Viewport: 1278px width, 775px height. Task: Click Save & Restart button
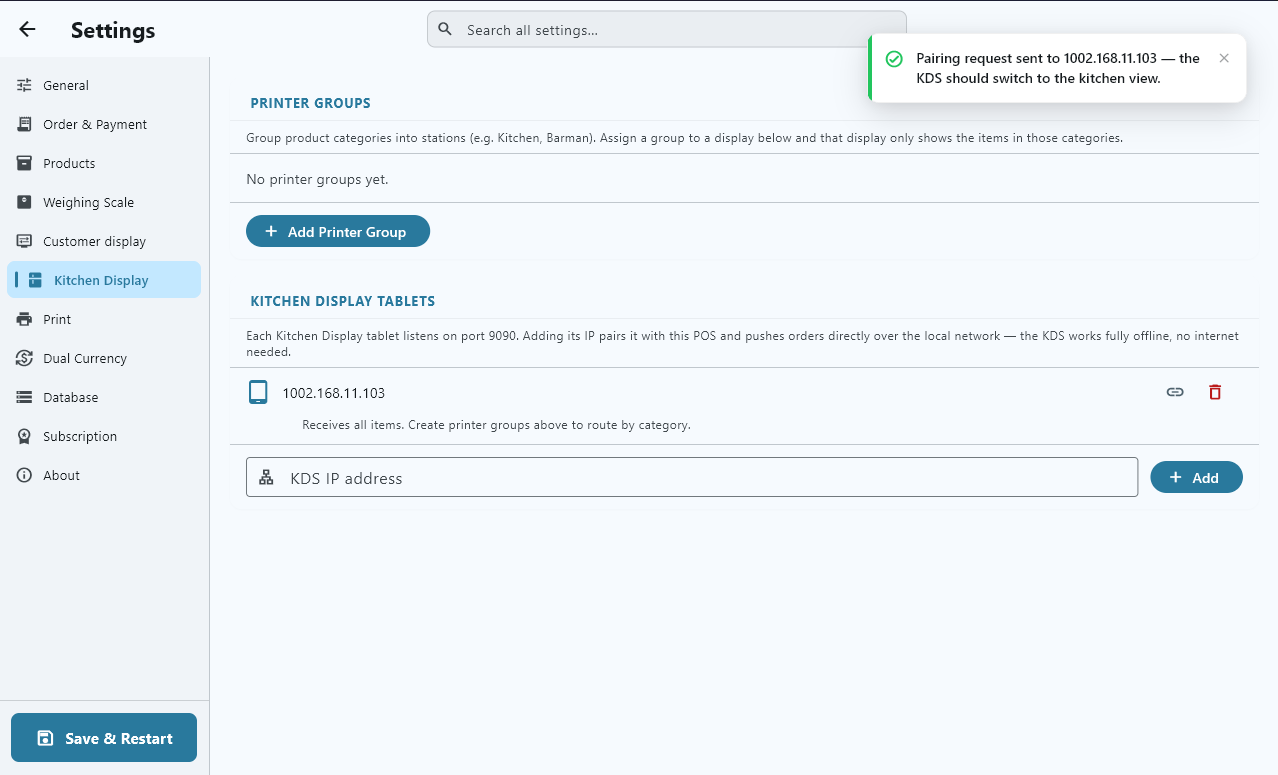point(104,738)
